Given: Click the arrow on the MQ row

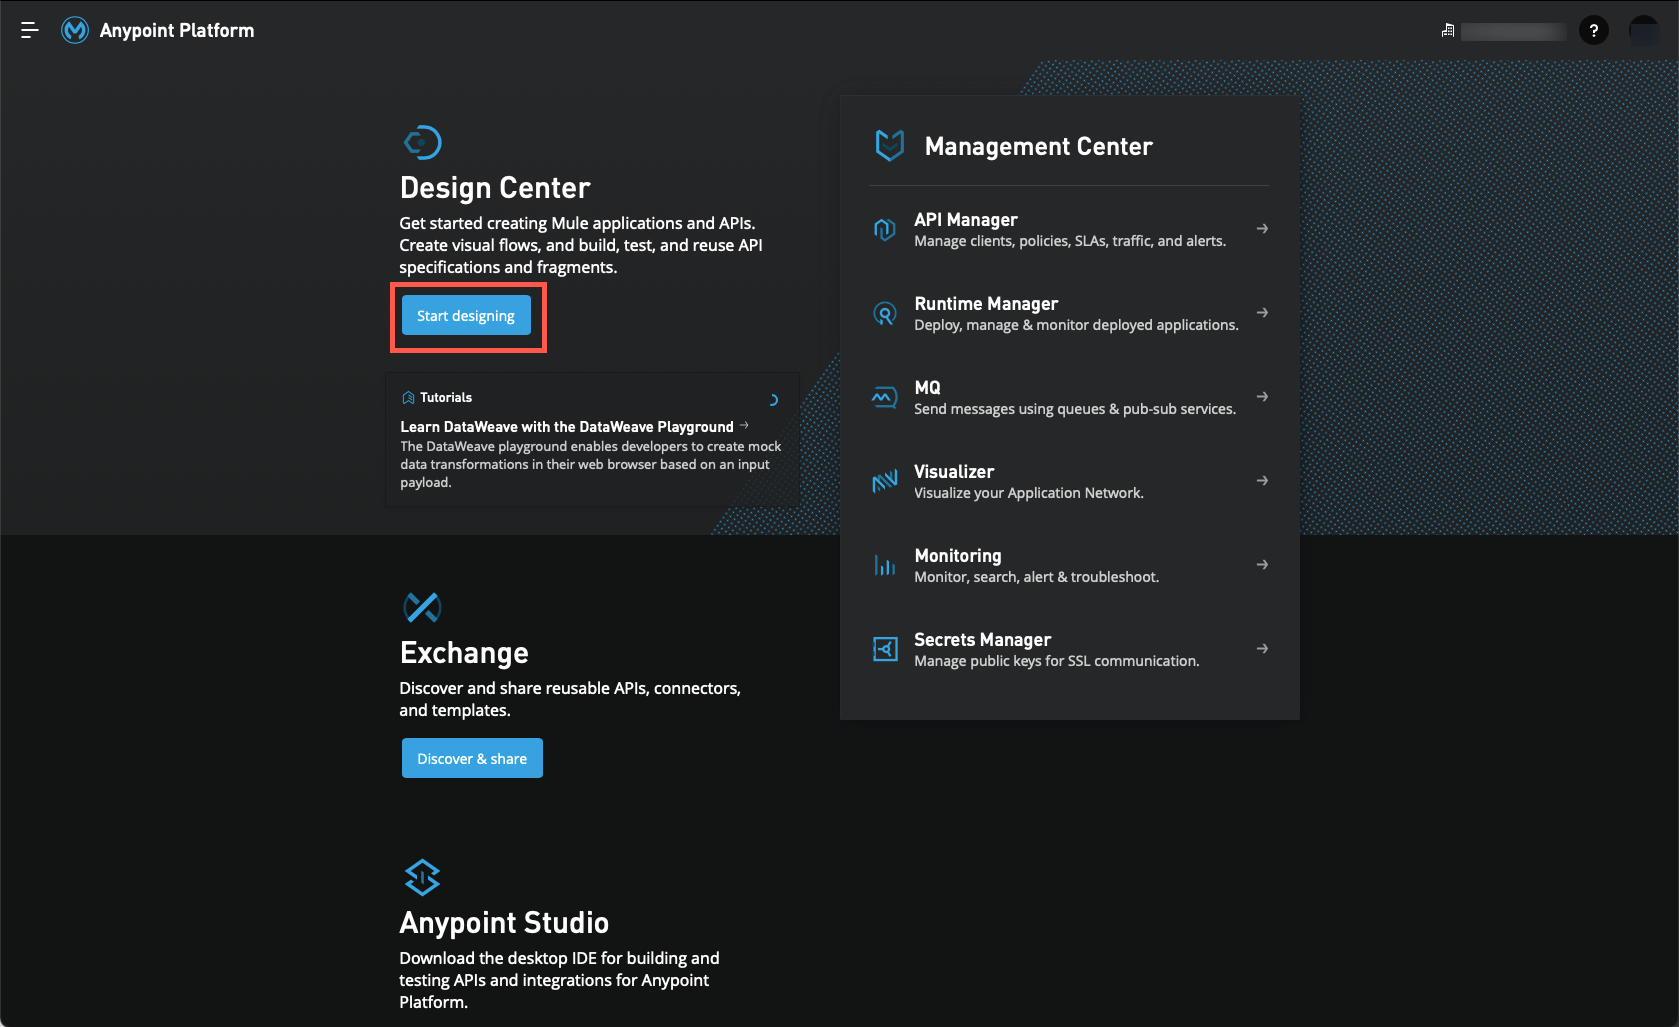Looking at the screenshot, I should [1262, 397].
